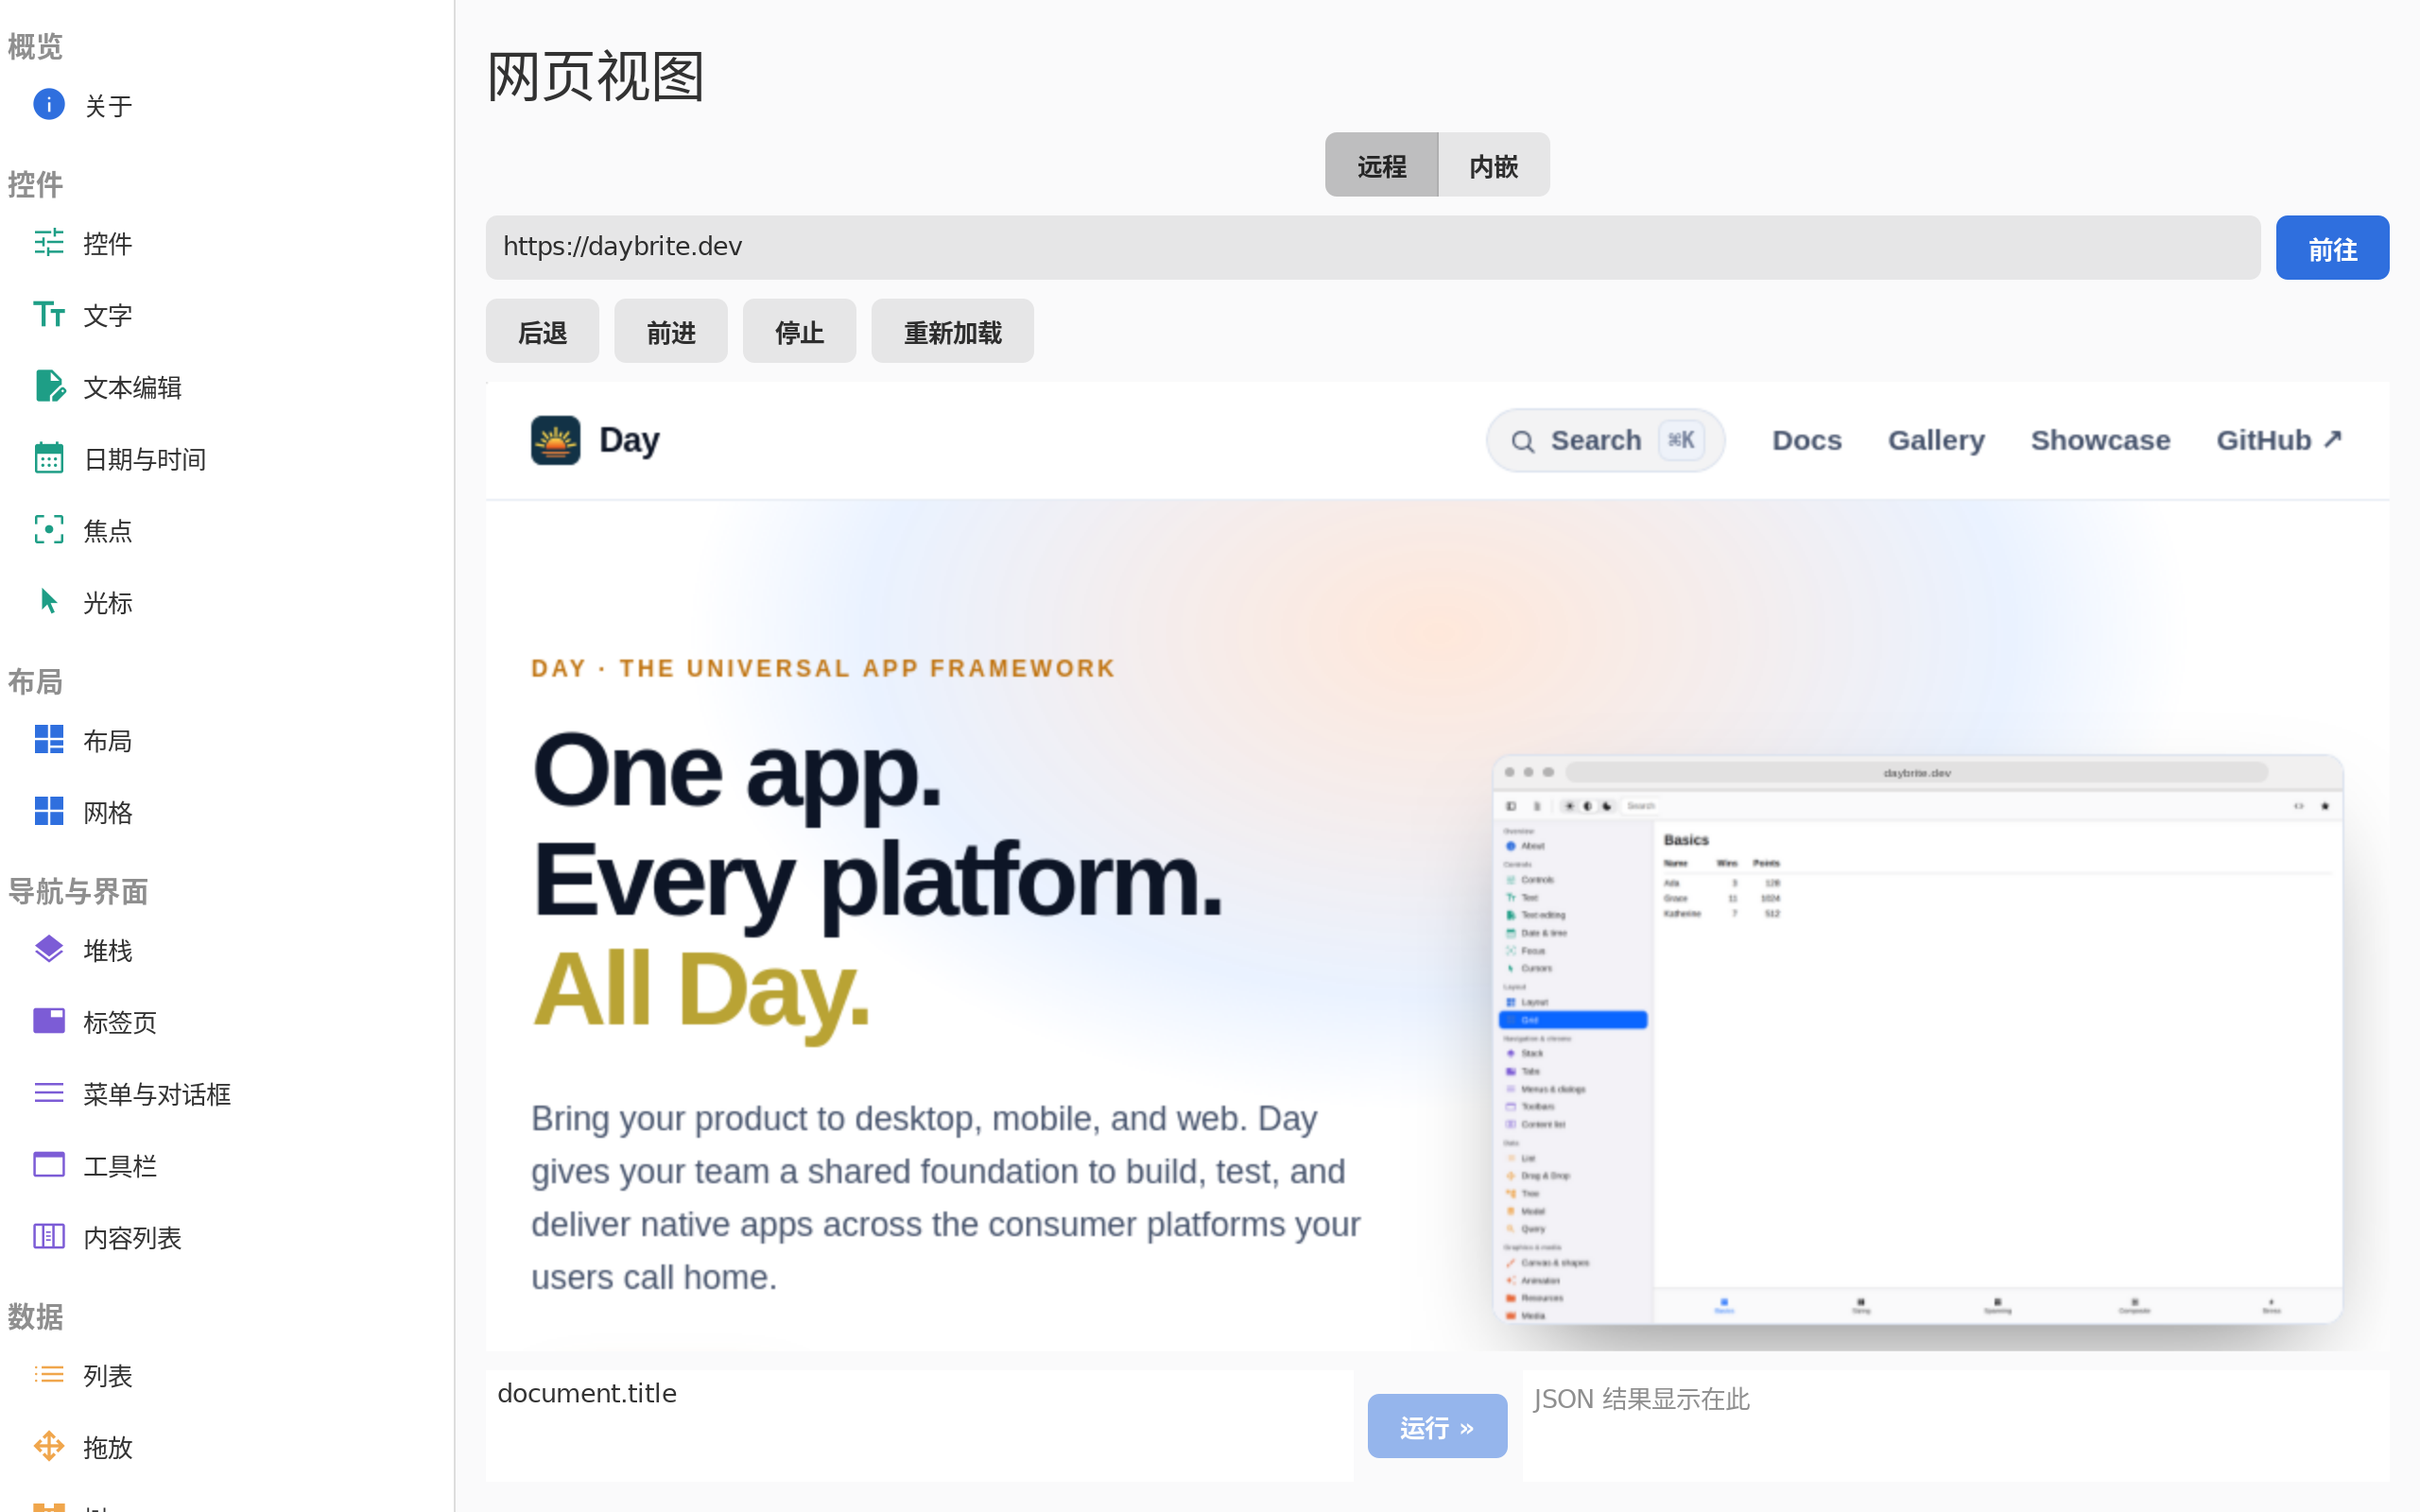This screenshot has height=1512, width=2420.
Task: Open 列表 in the sidebar
Action: [x=227, y=1376]
